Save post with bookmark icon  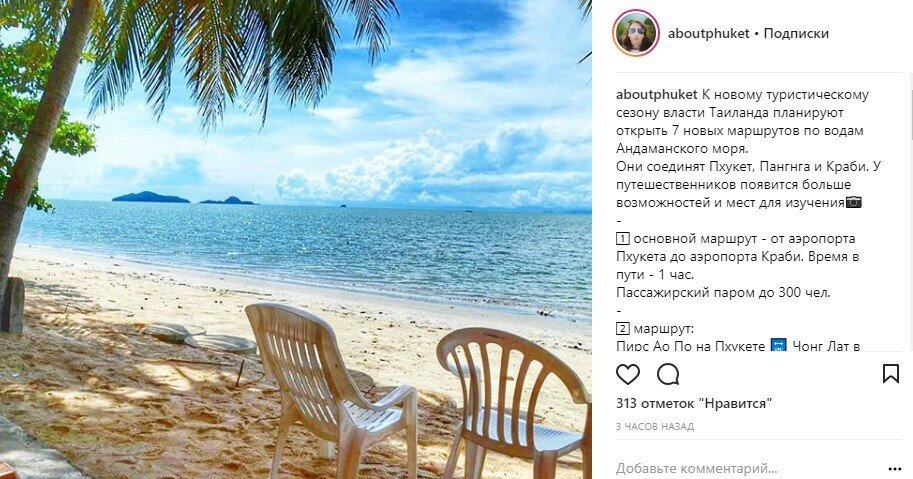point(891,374)
